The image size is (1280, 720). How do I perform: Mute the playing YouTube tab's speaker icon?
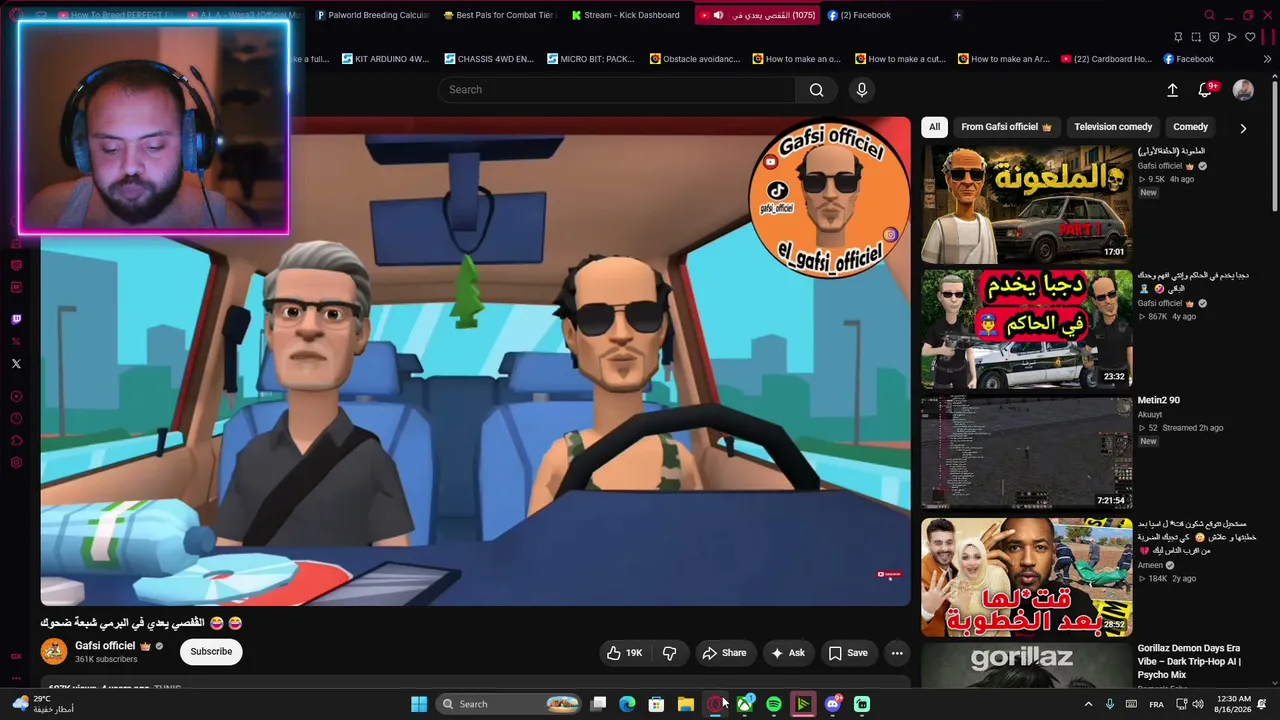click(718, 15)
